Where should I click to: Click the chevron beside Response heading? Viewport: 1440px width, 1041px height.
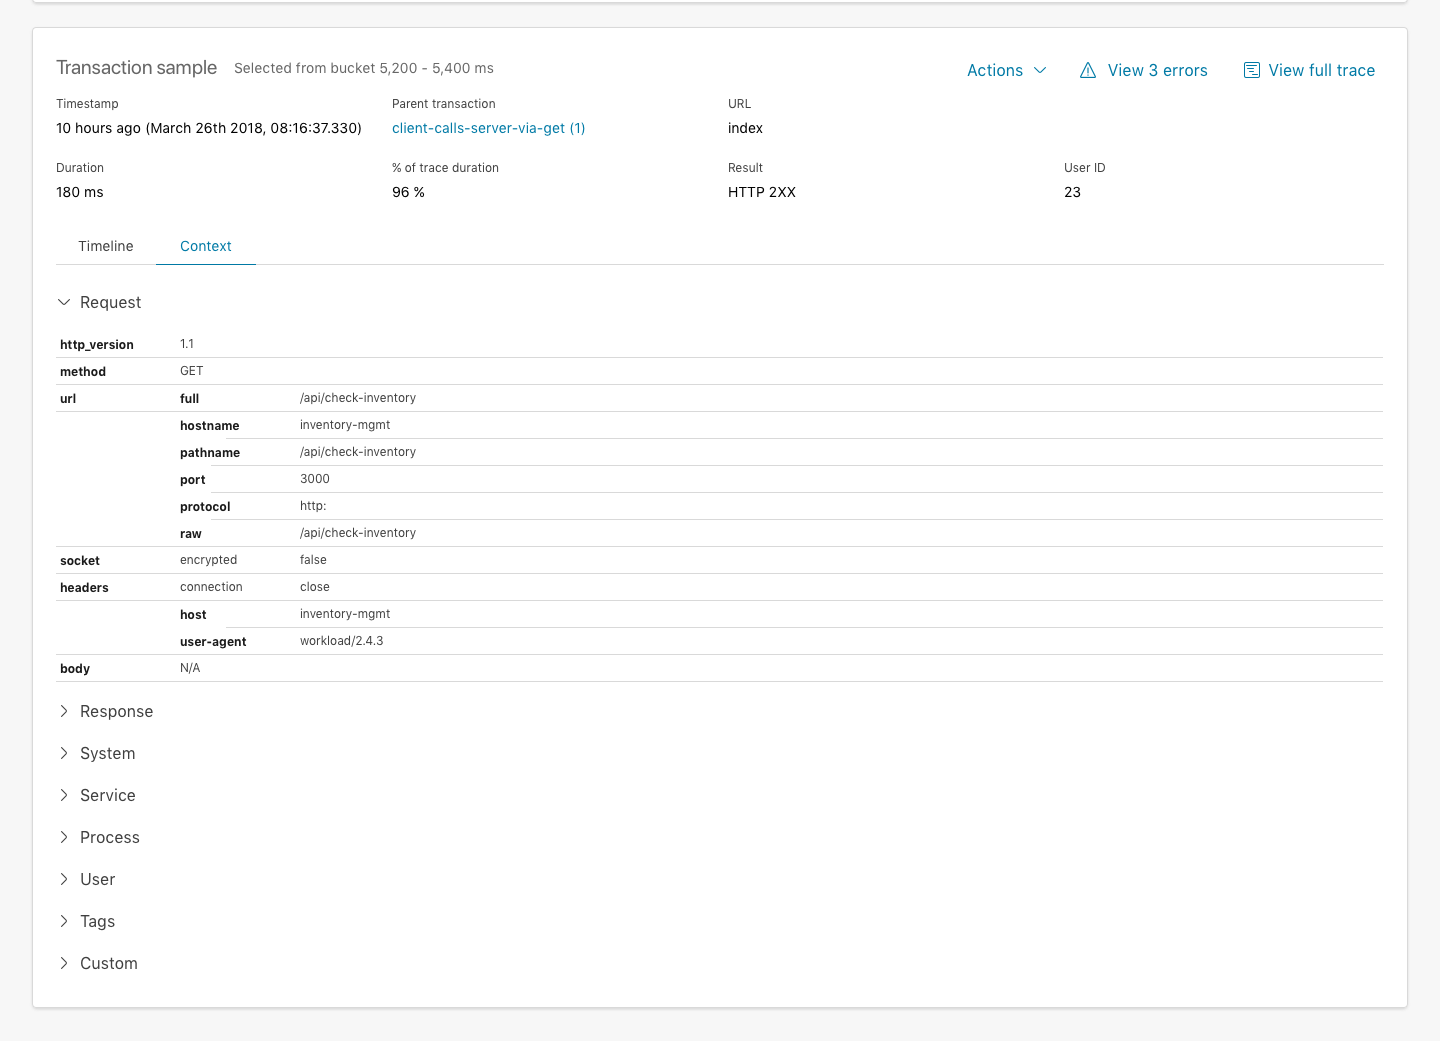click(64, 711)
